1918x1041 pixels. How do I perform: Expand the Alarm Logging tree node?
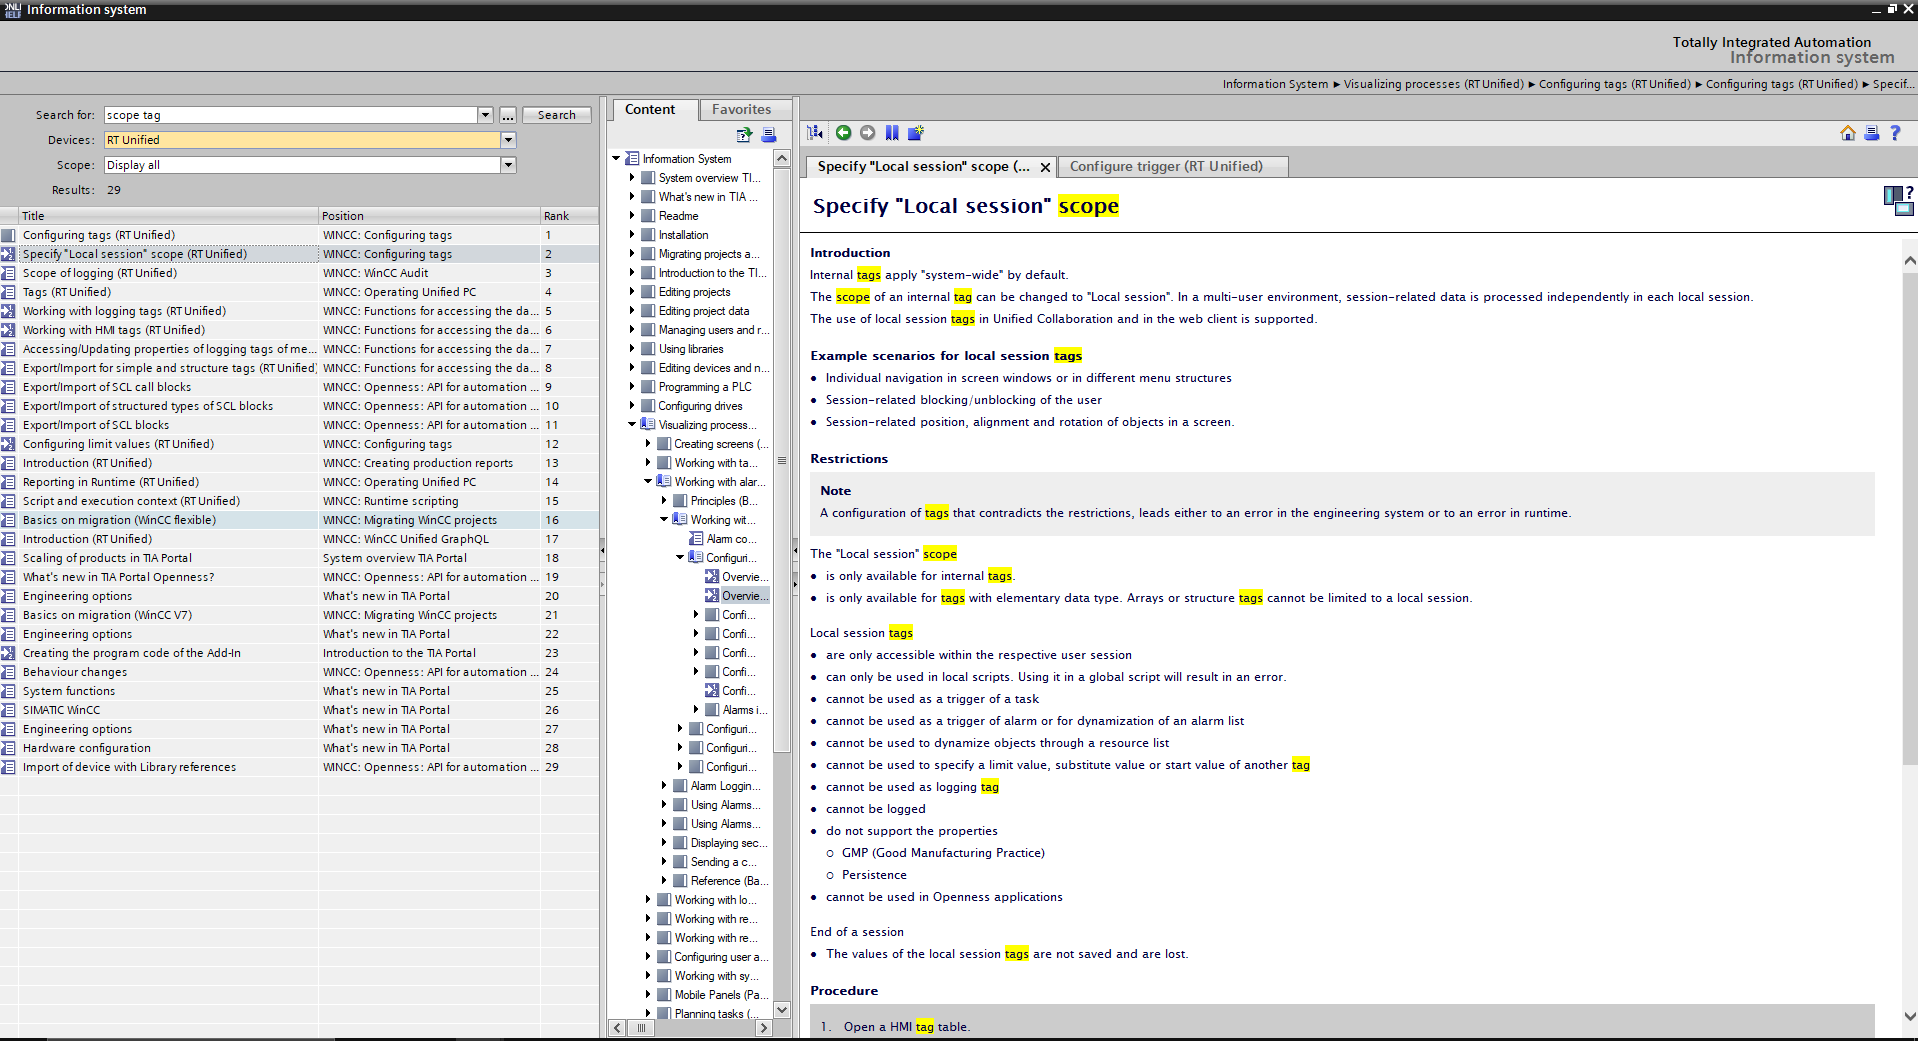click(664, 786)
